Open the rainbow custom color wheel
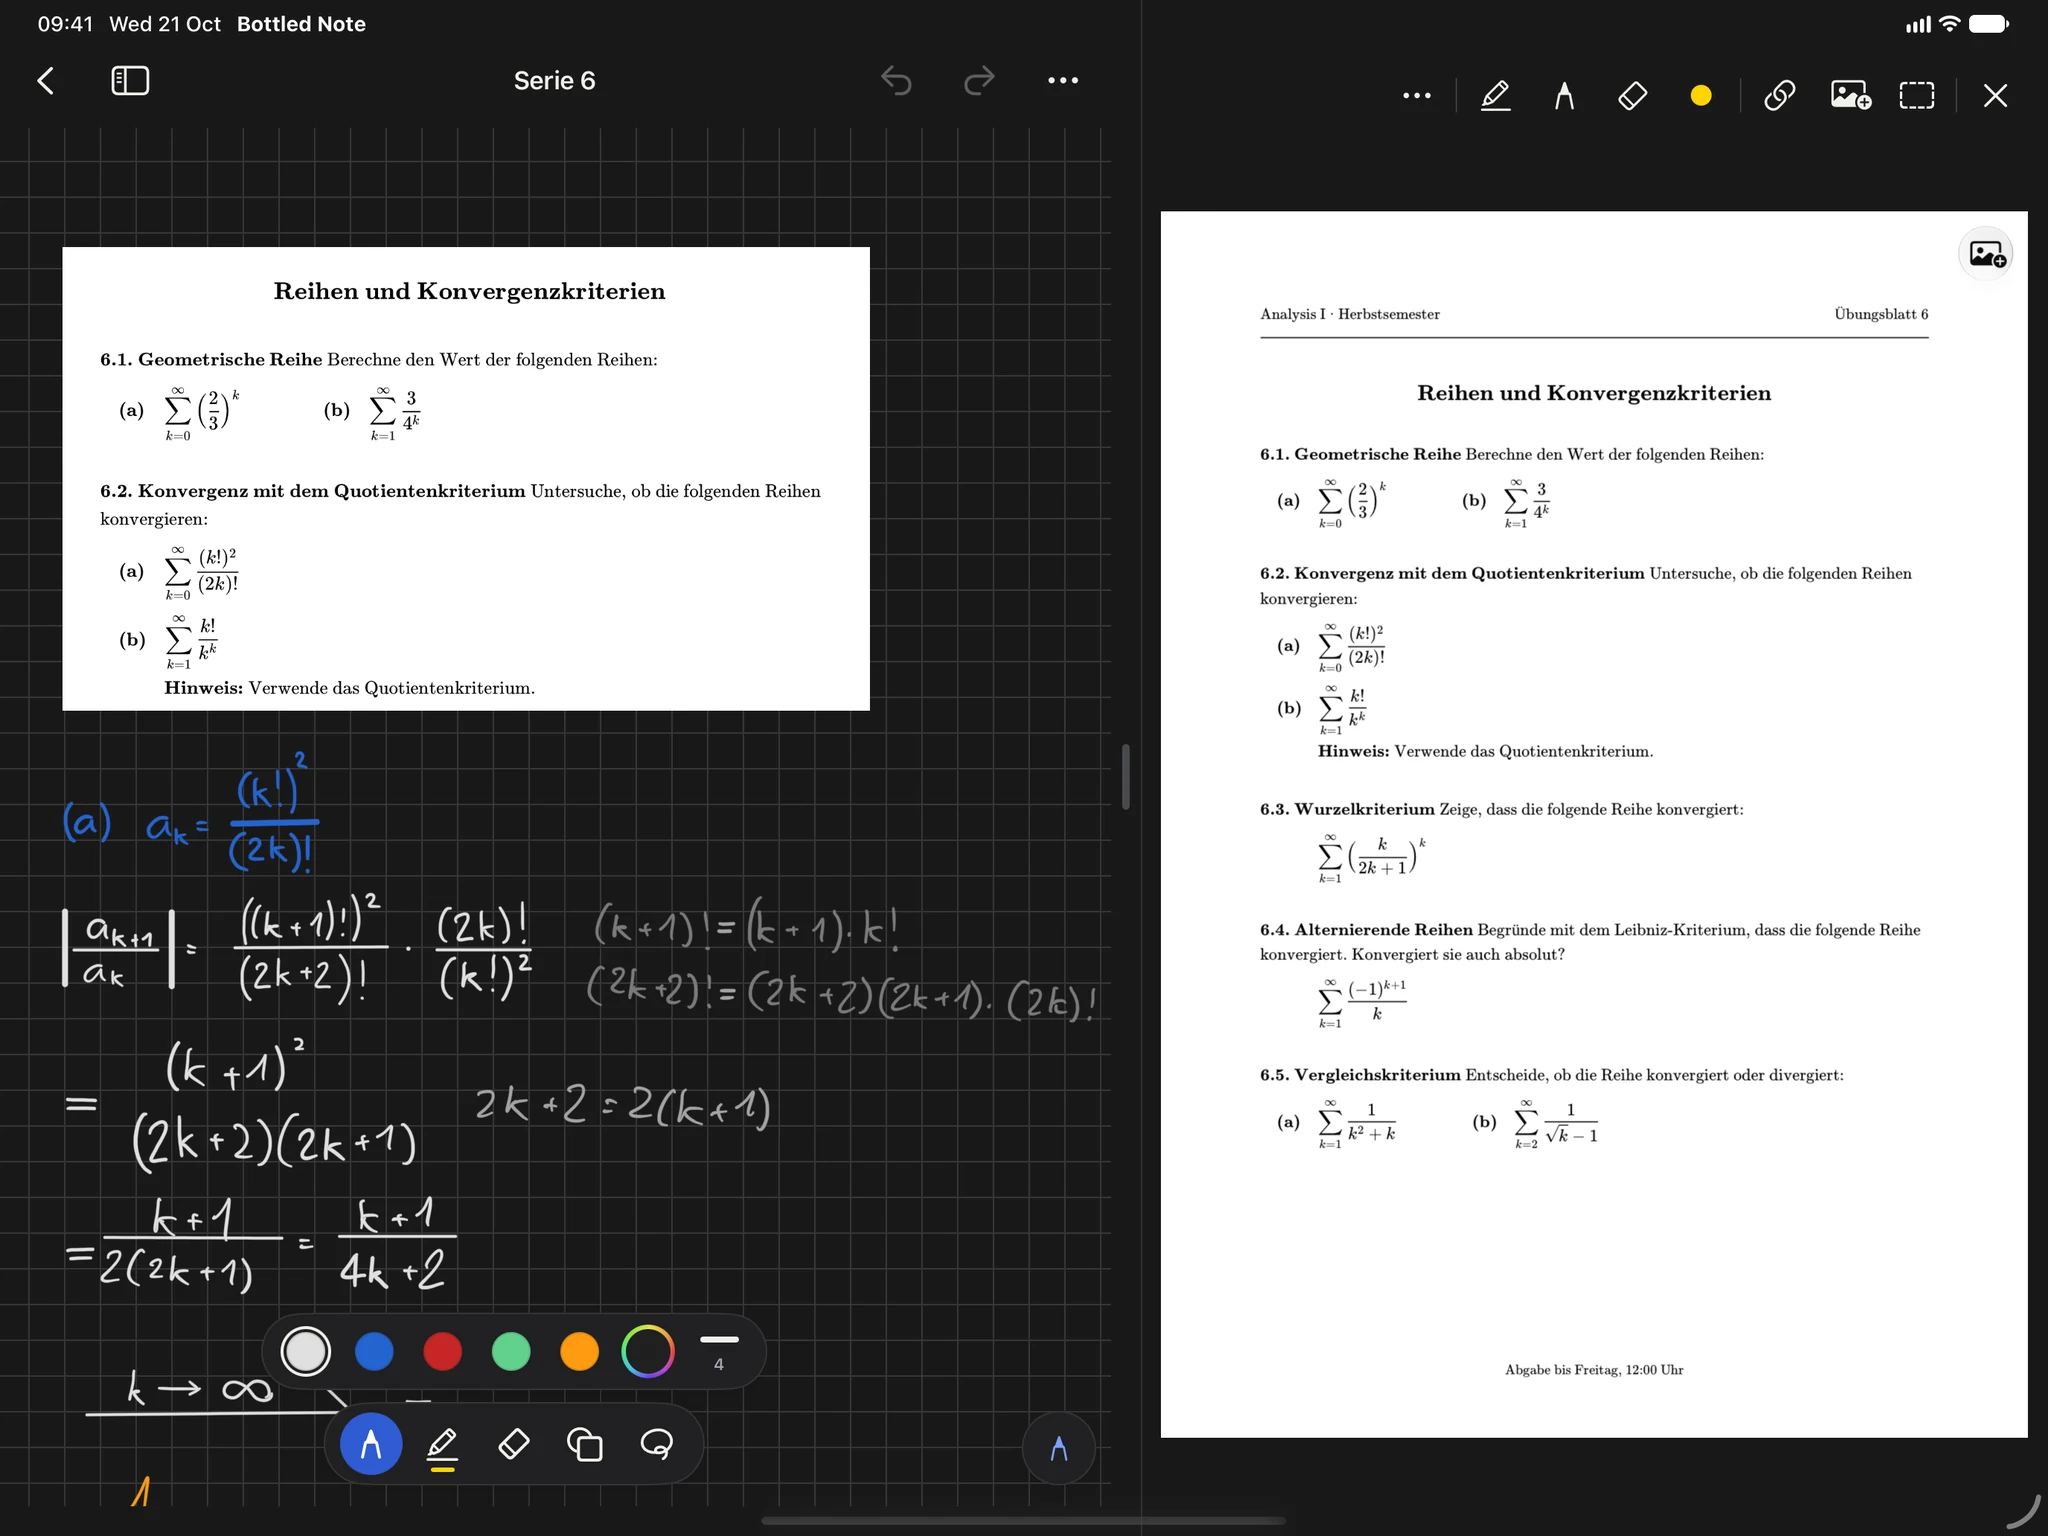Image resolution: width=2048 pixels, height=1536 pixels. [648, 1352]
